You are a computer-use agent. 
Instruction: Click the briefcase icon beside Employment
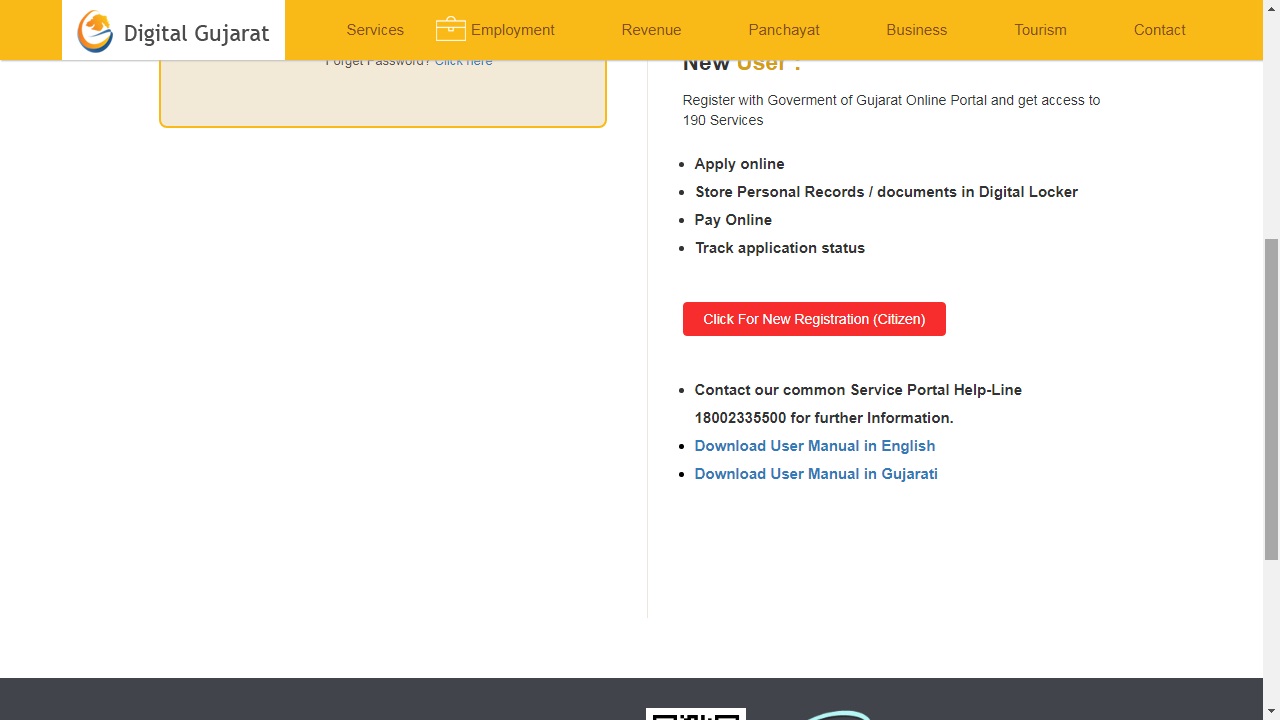tap(450, 29)
